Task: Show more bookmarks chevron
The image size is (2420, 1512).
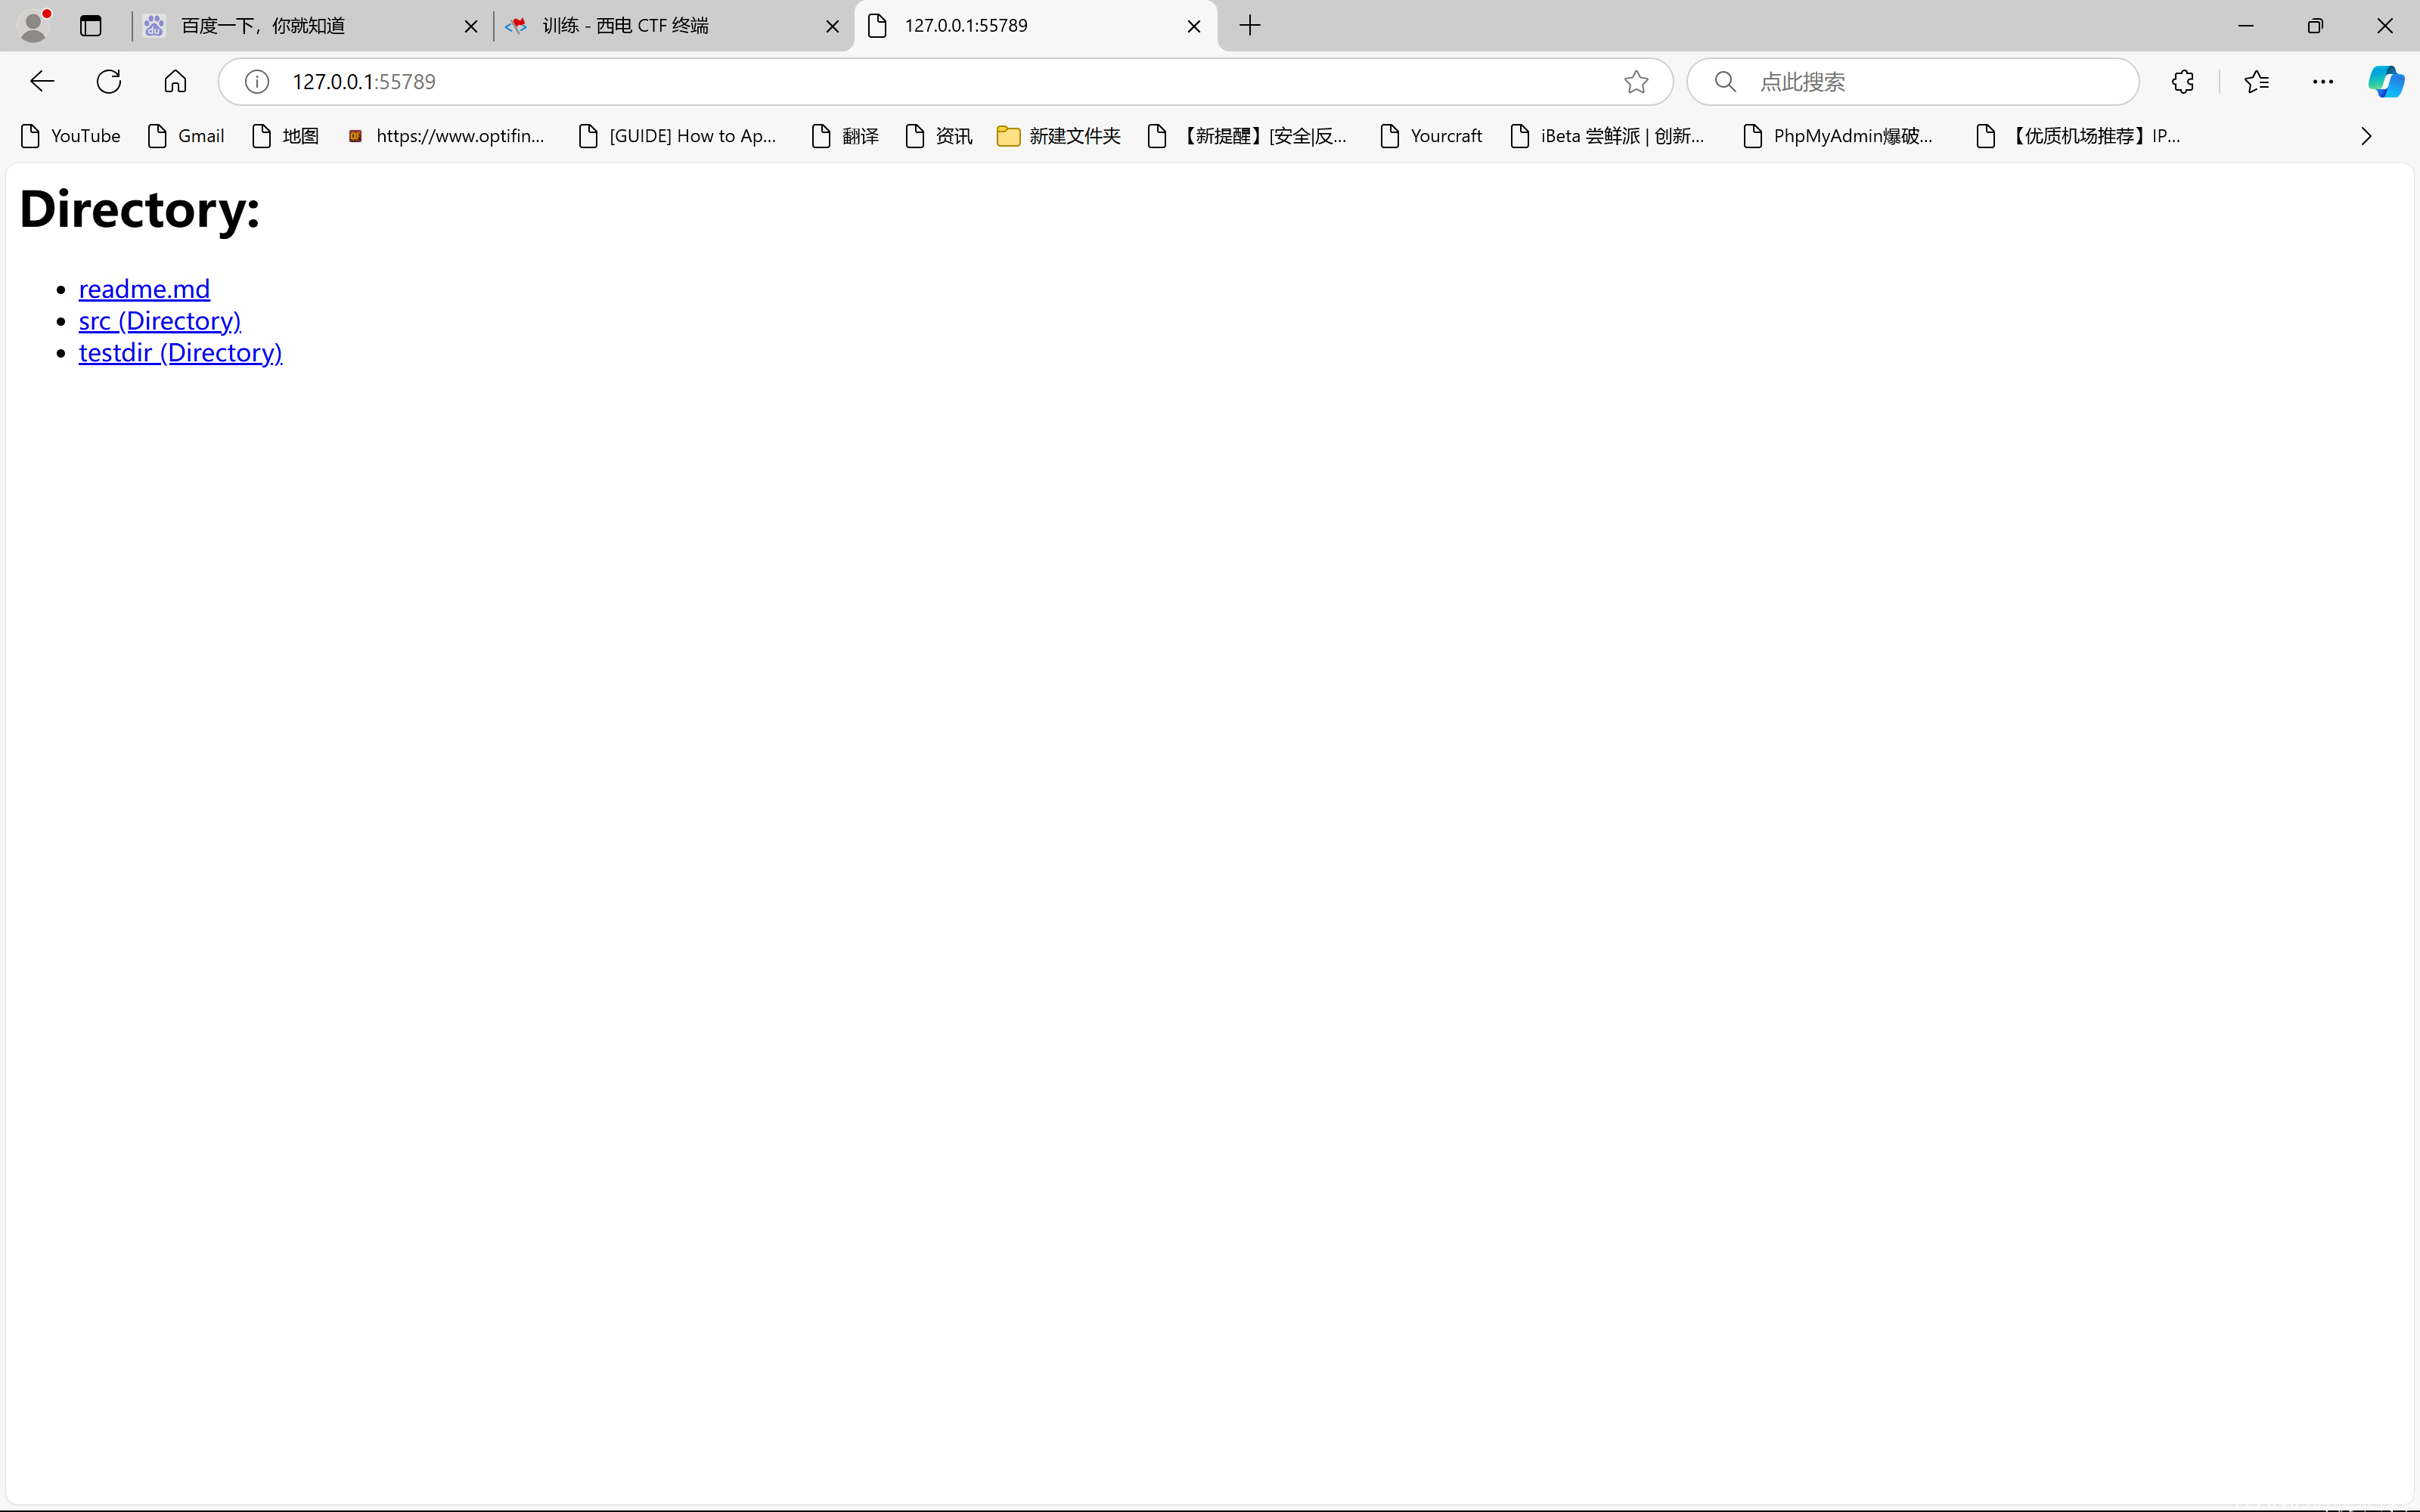Action: (x=2366, y=136)
